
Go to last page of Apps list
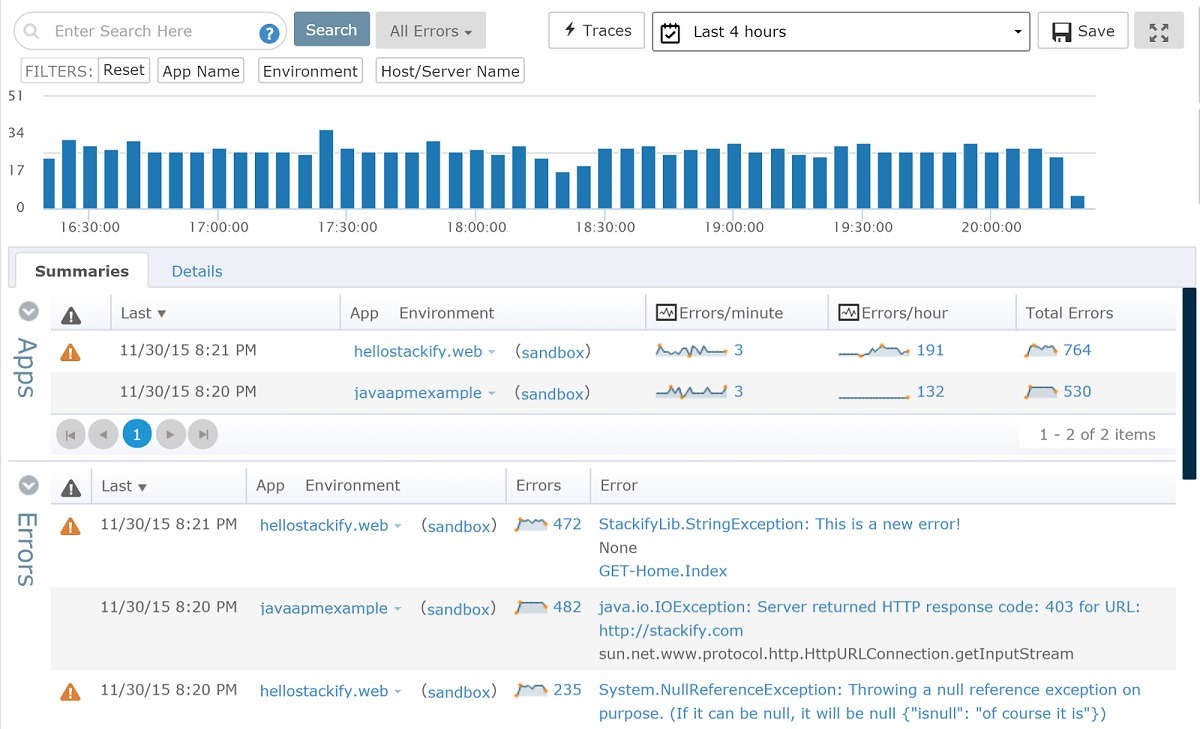(x=203, y=434)
